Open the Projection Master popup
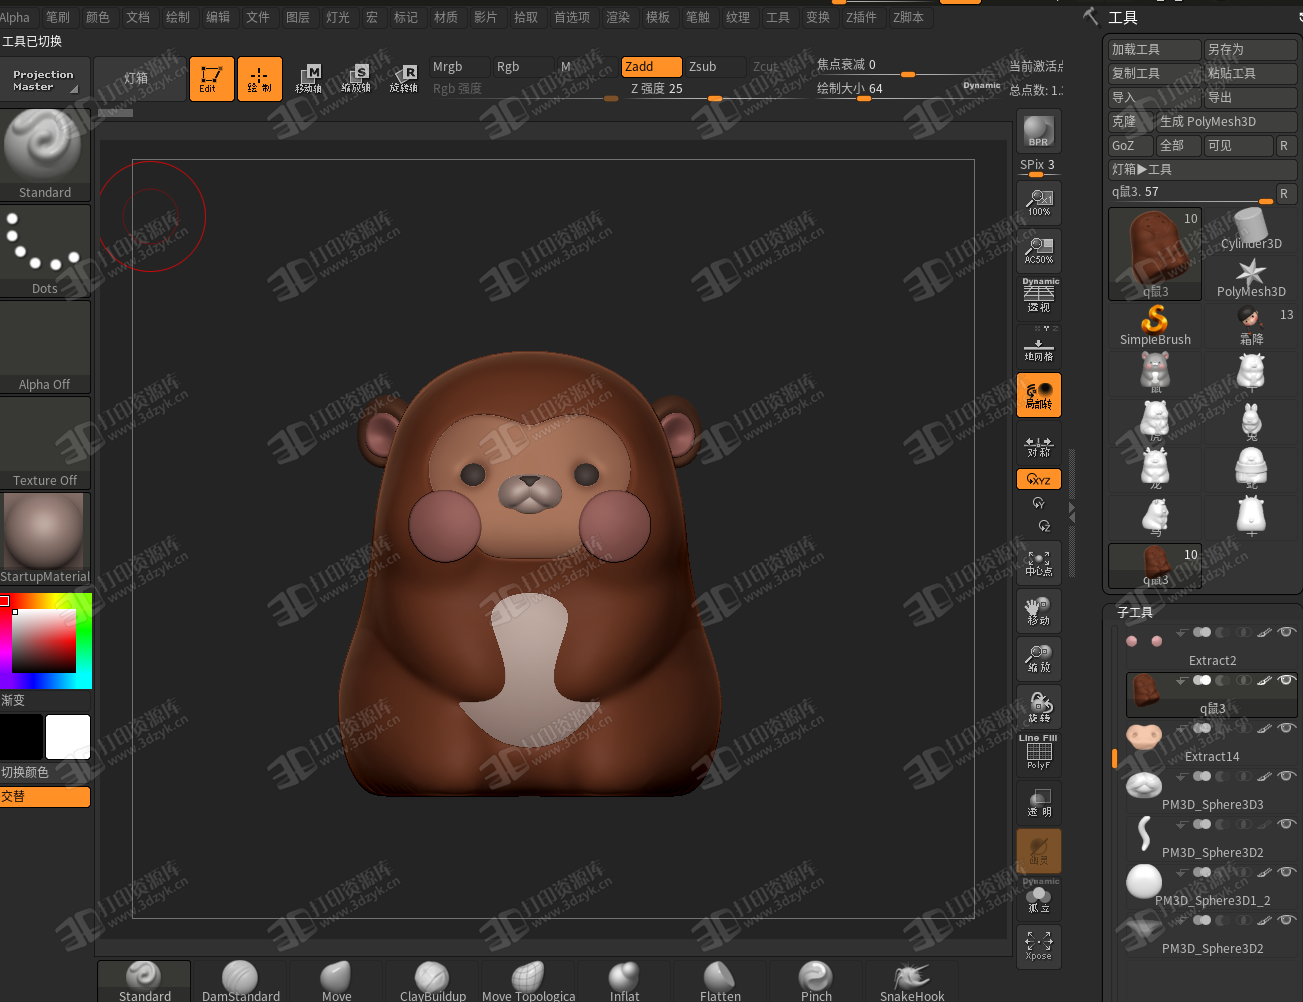This screenshot has height=1002, width=1303. (x=45, y=80)
